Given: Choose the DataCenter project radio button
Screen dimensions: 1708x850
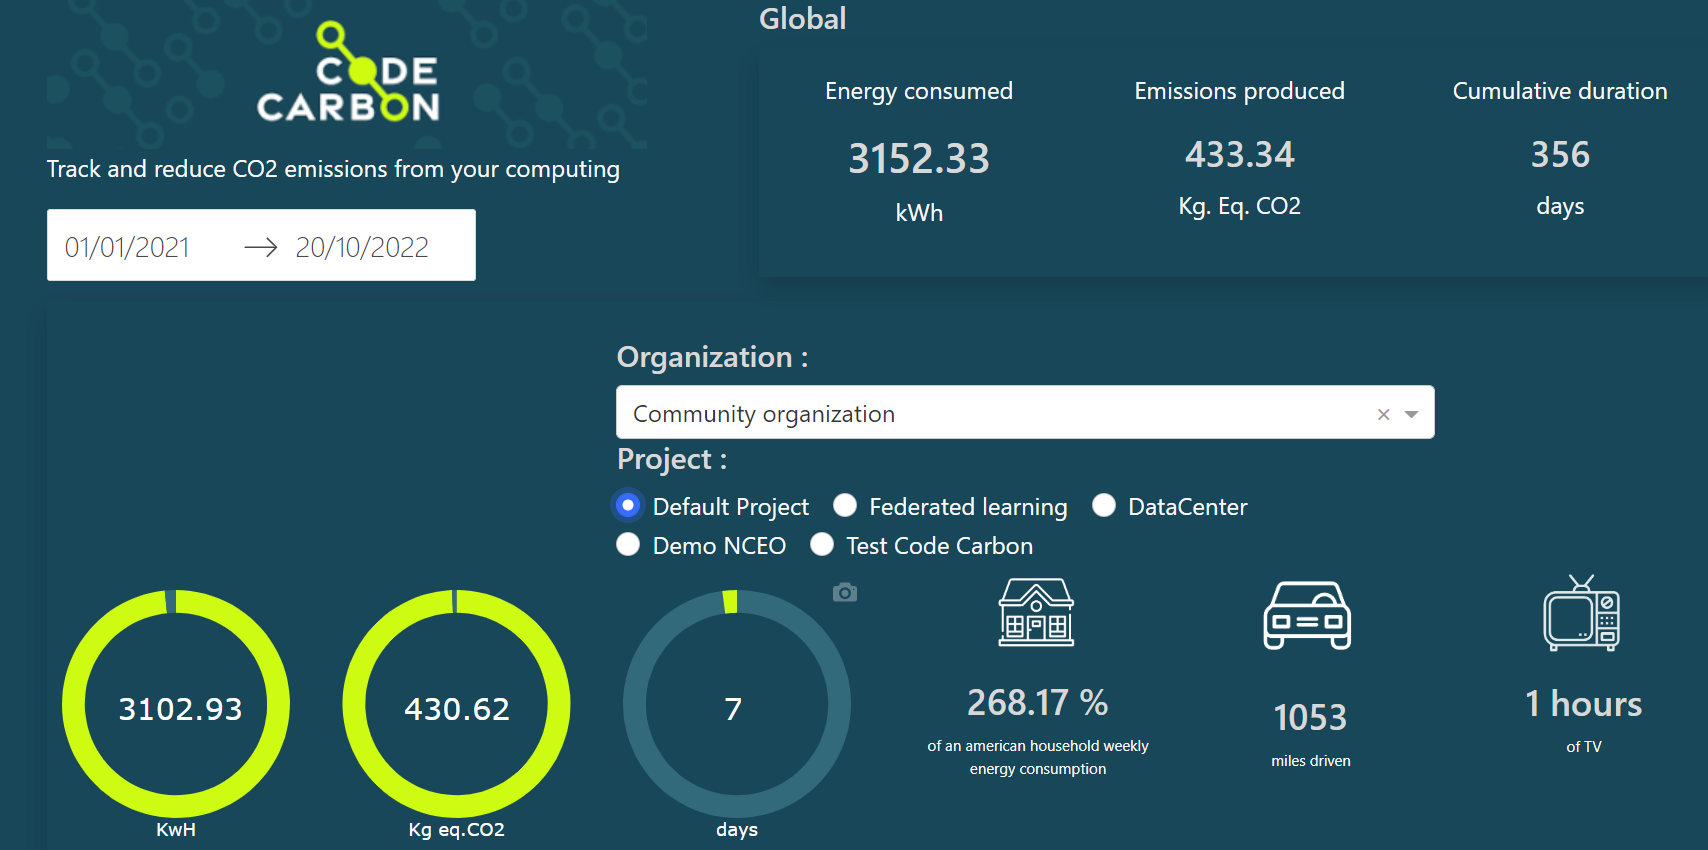Looking at the screenshot, I should click(x=1104, y=506).
